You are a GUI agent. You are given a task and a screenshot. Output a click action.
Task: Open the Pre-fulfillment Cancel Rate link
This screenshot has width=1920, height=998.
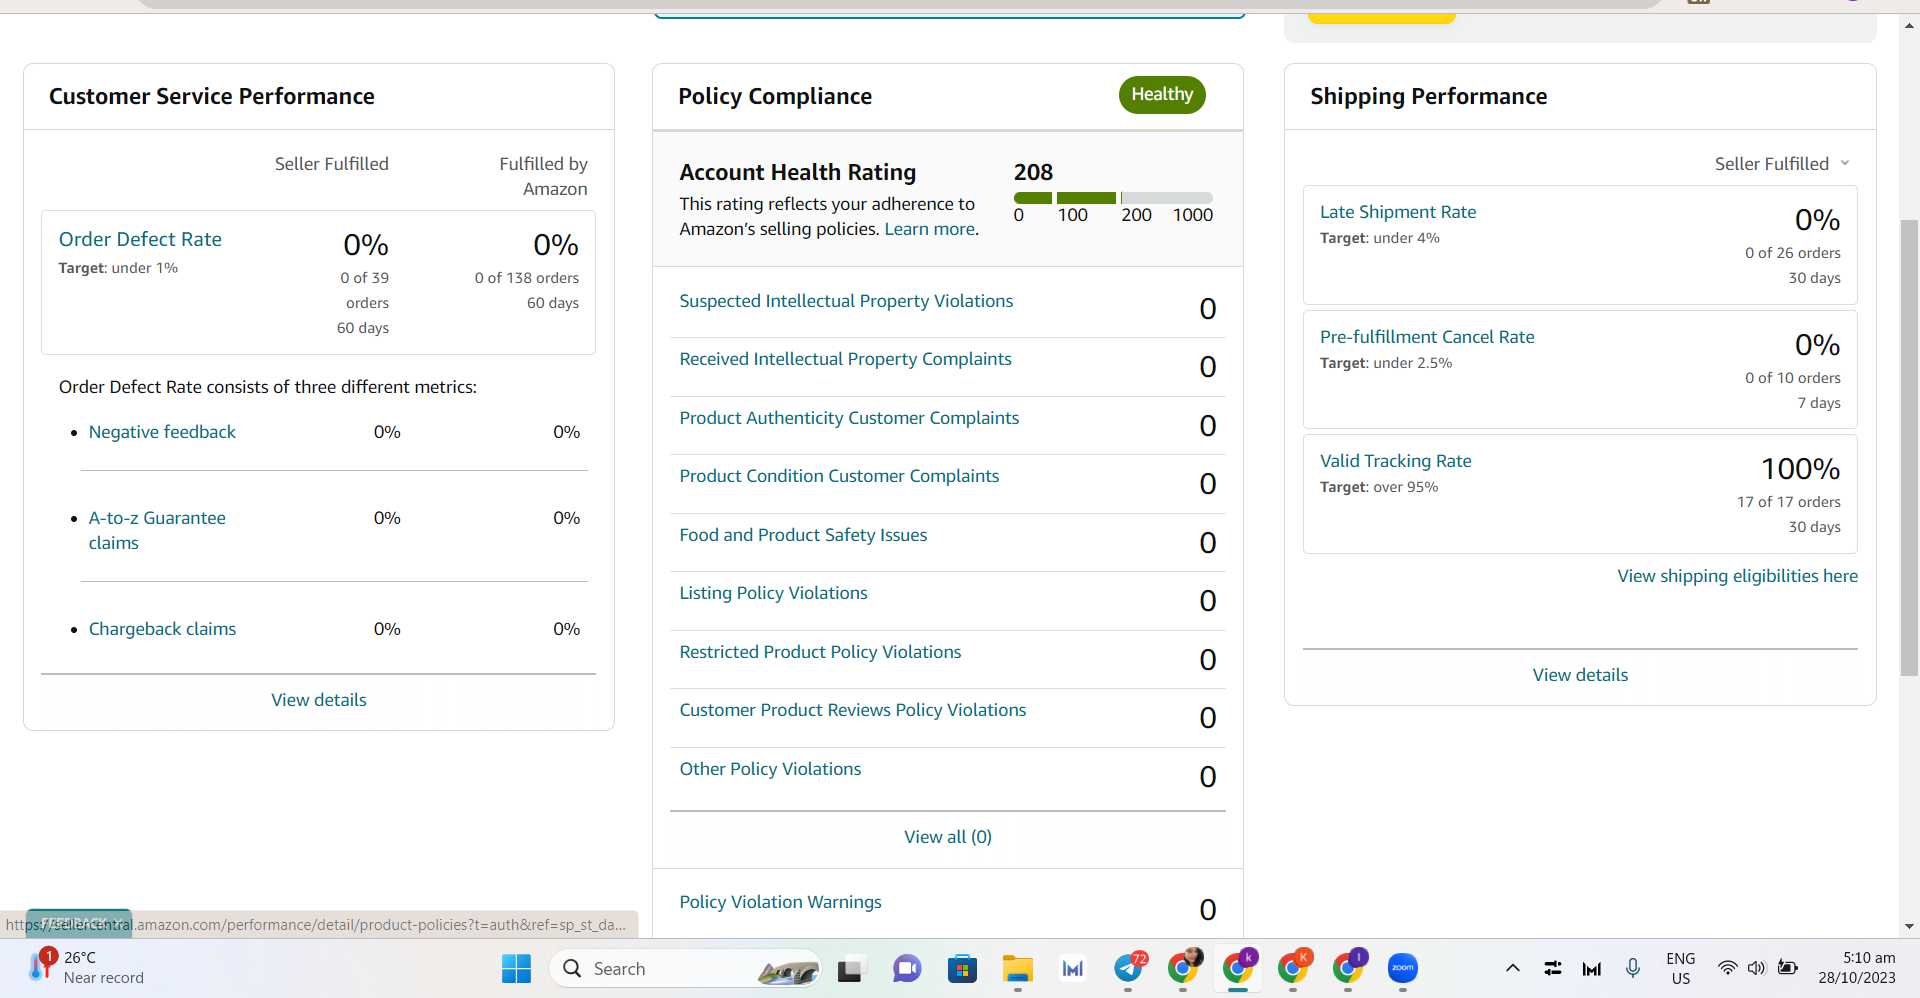pyautogui.click(x=1427, y=337)
